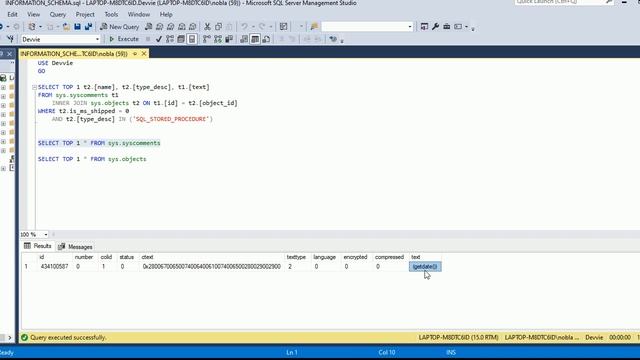Toggle Include Live Query Statistics
This screenshot has height=360, width=640.
coord(218,39)
